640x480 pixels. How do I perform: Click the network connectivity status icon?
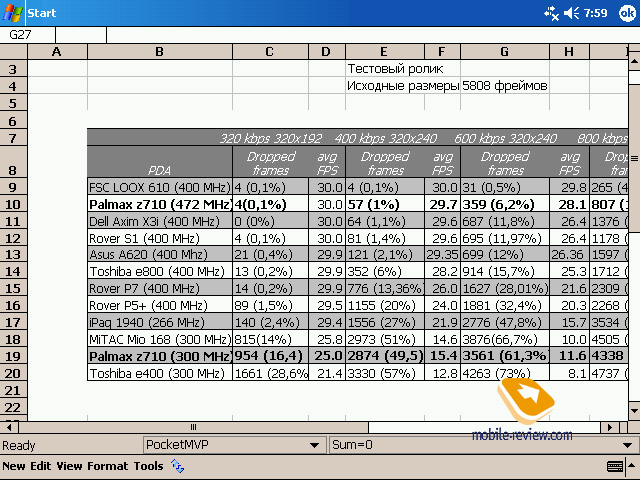(x=551, y=12)
